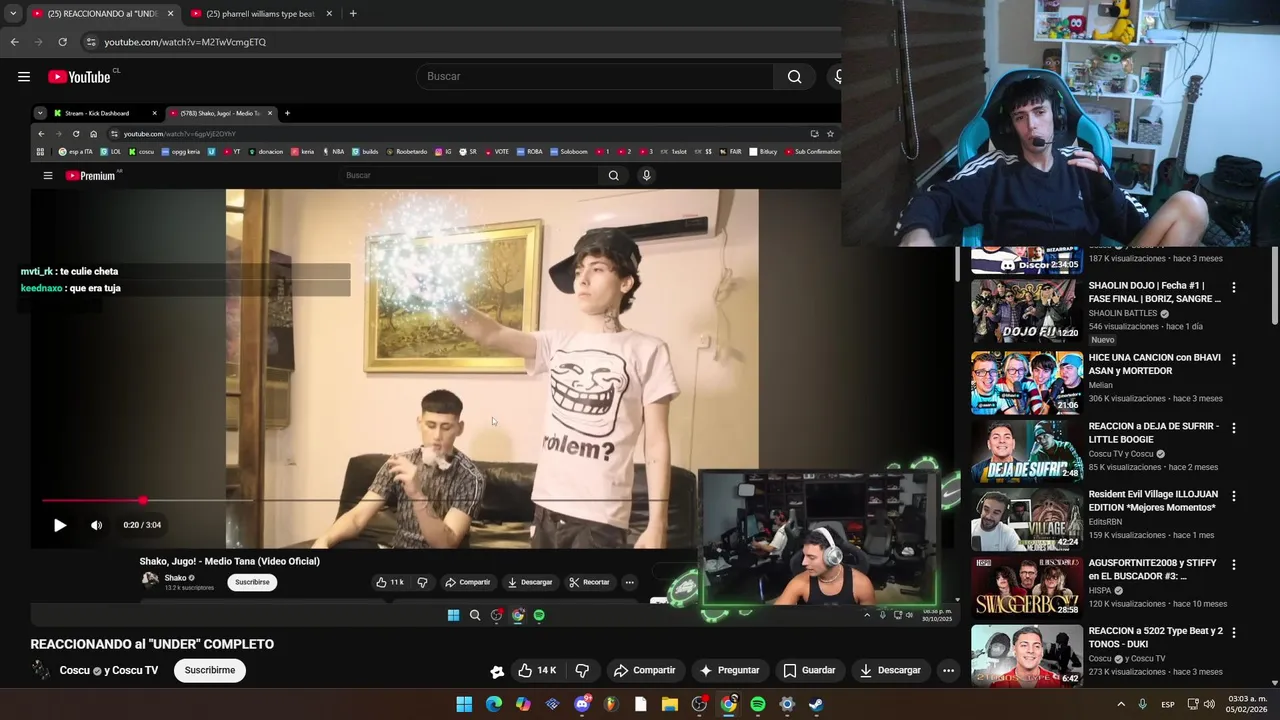The image size is (1280, 720).
Task: Open Spotify from taskbar
Action: pos(758,704)
